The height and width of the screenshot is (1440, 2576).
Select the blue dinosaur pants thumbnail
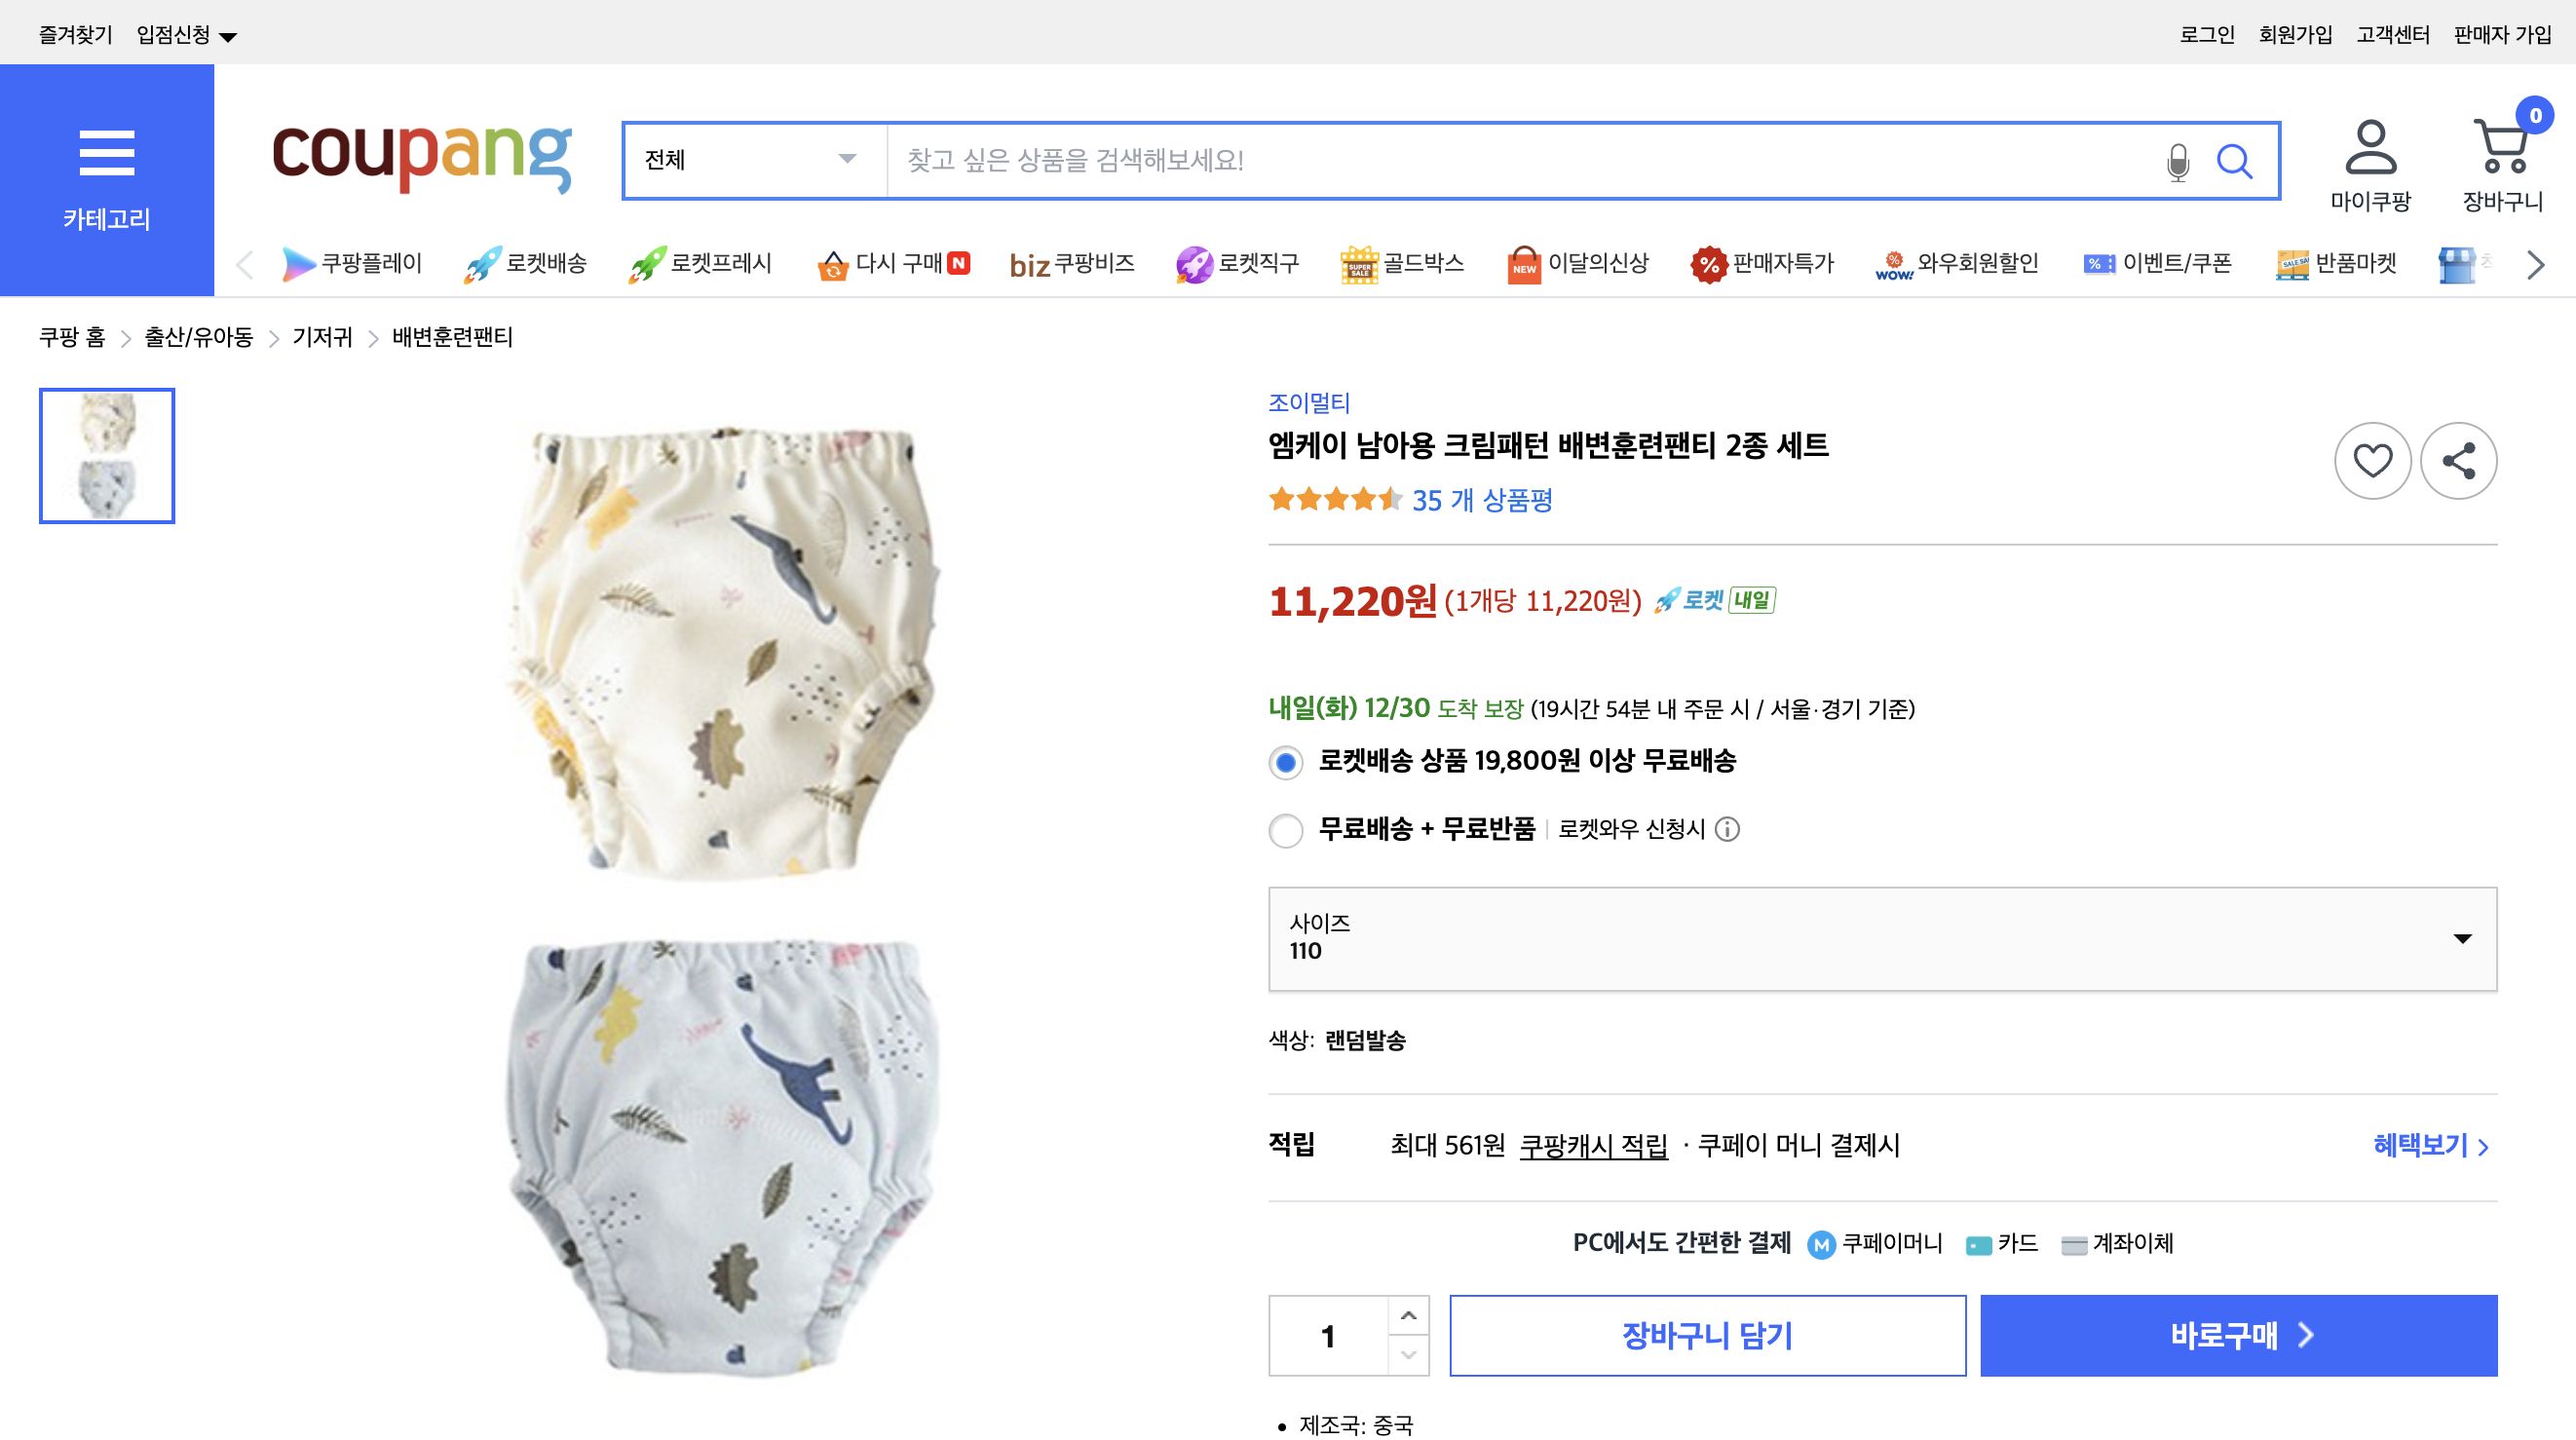tap(106, 490)
